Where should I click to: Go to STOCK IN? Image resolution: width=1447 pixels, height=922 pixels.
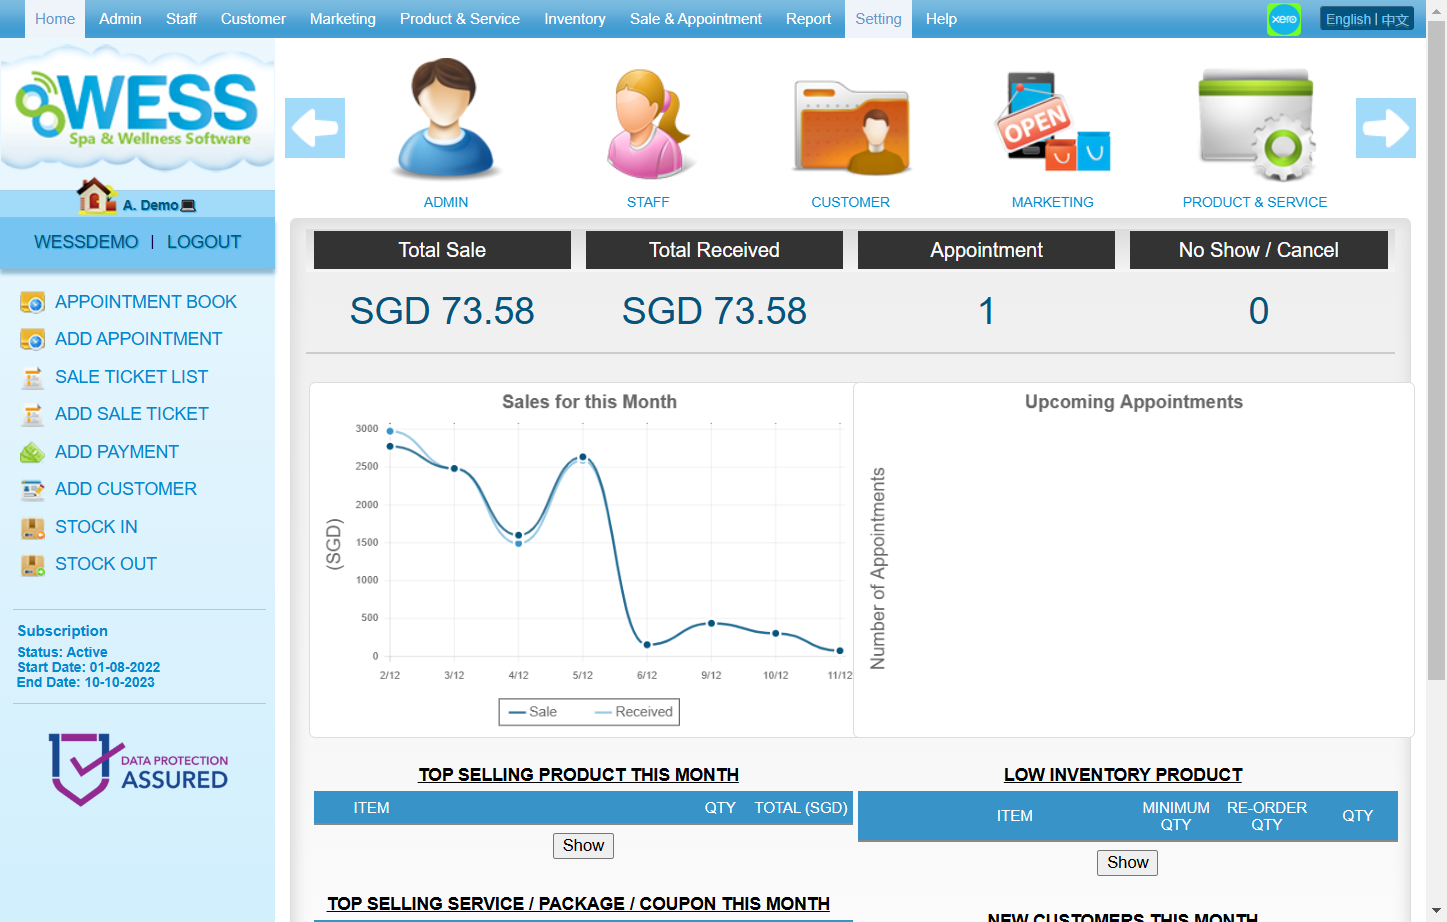pyautogui.click(x=96, y=527)
